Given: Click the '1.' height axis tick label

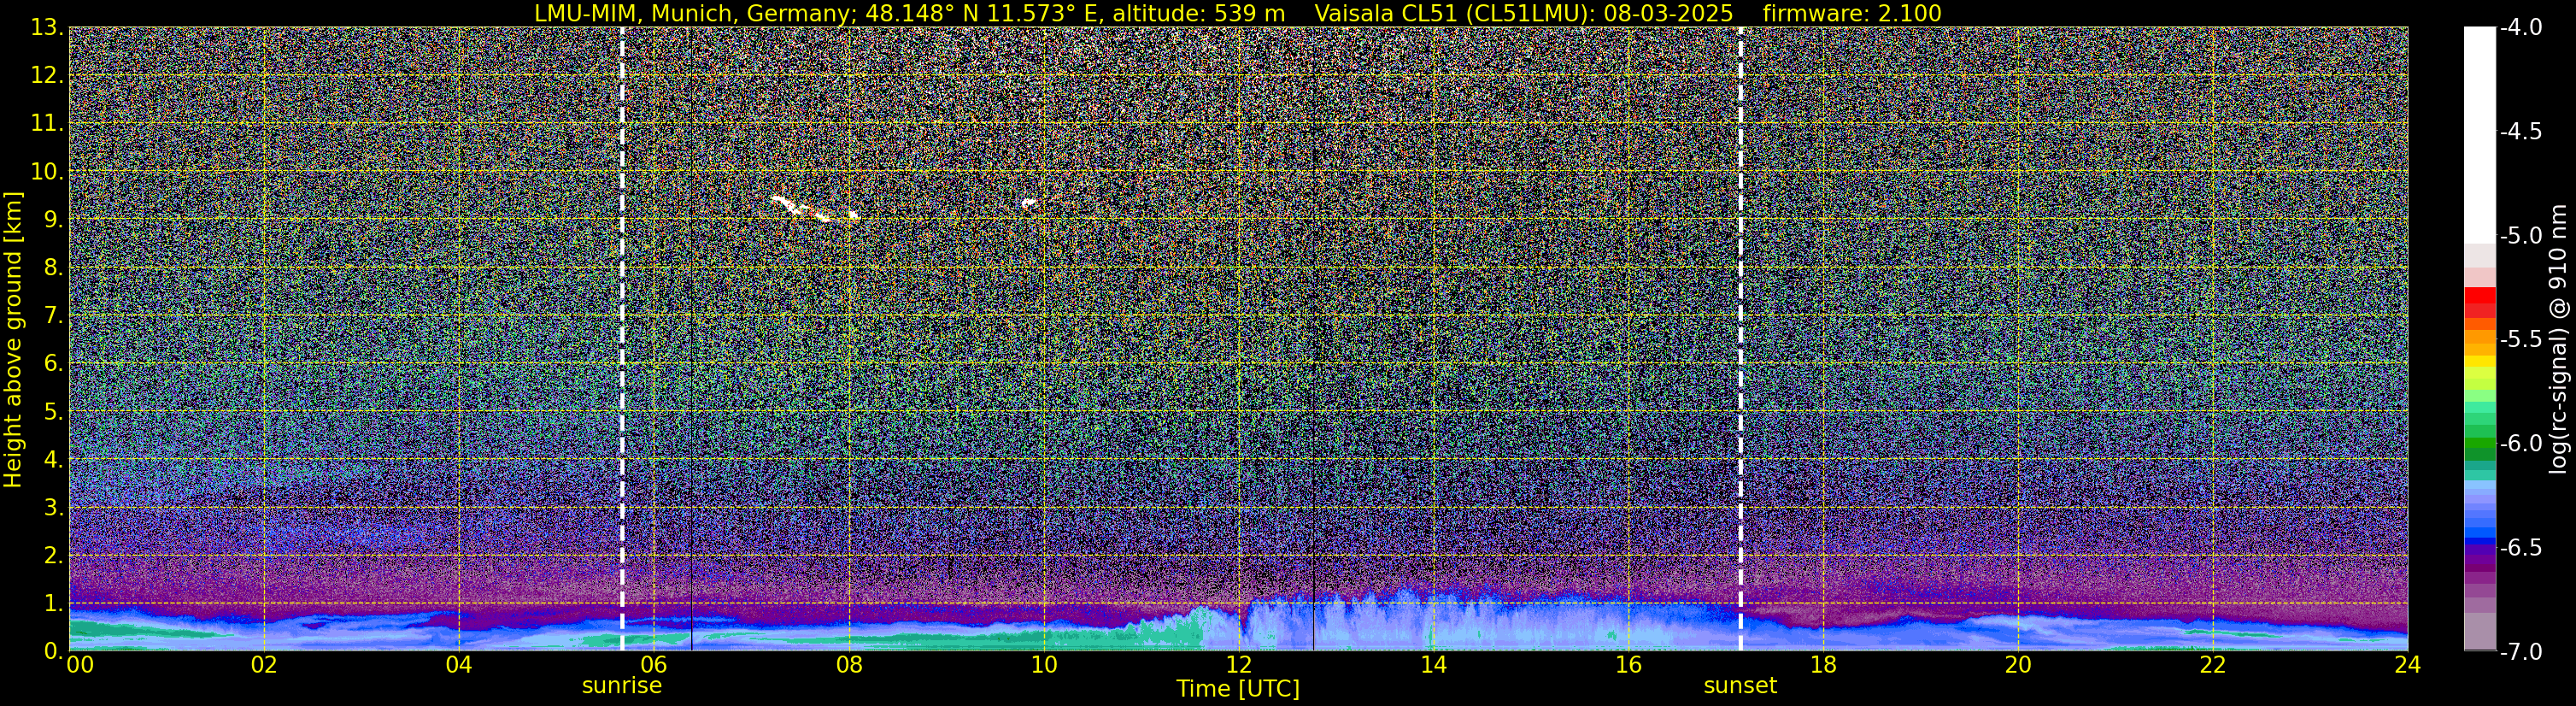Looking at the screenshot, I should tap(54, 604).
